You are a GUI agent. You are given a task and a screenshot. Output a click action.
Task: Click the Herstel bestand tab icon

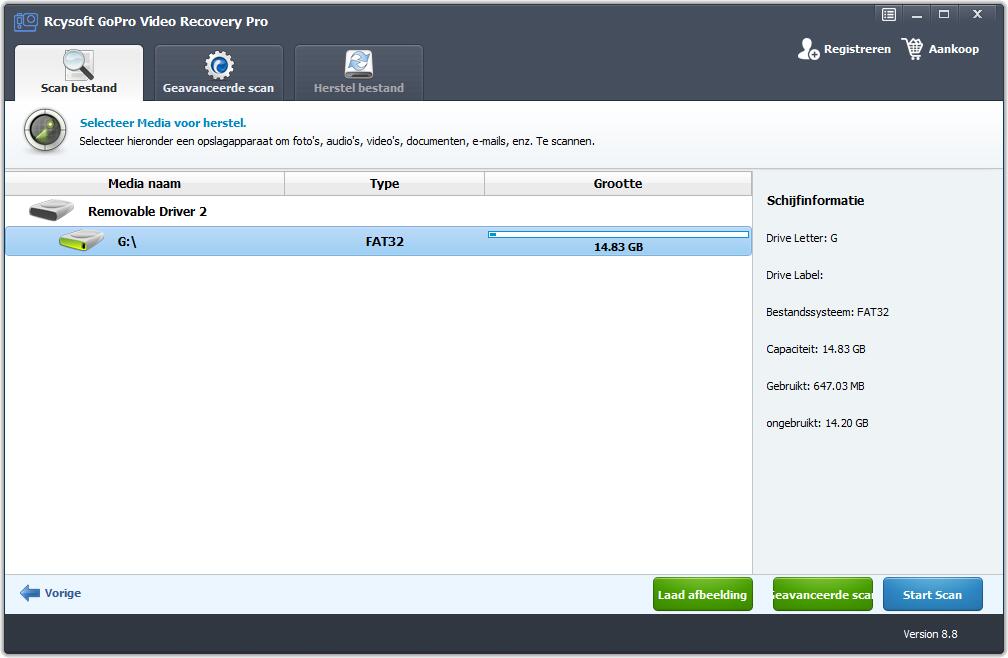click(x=358, y=65)
